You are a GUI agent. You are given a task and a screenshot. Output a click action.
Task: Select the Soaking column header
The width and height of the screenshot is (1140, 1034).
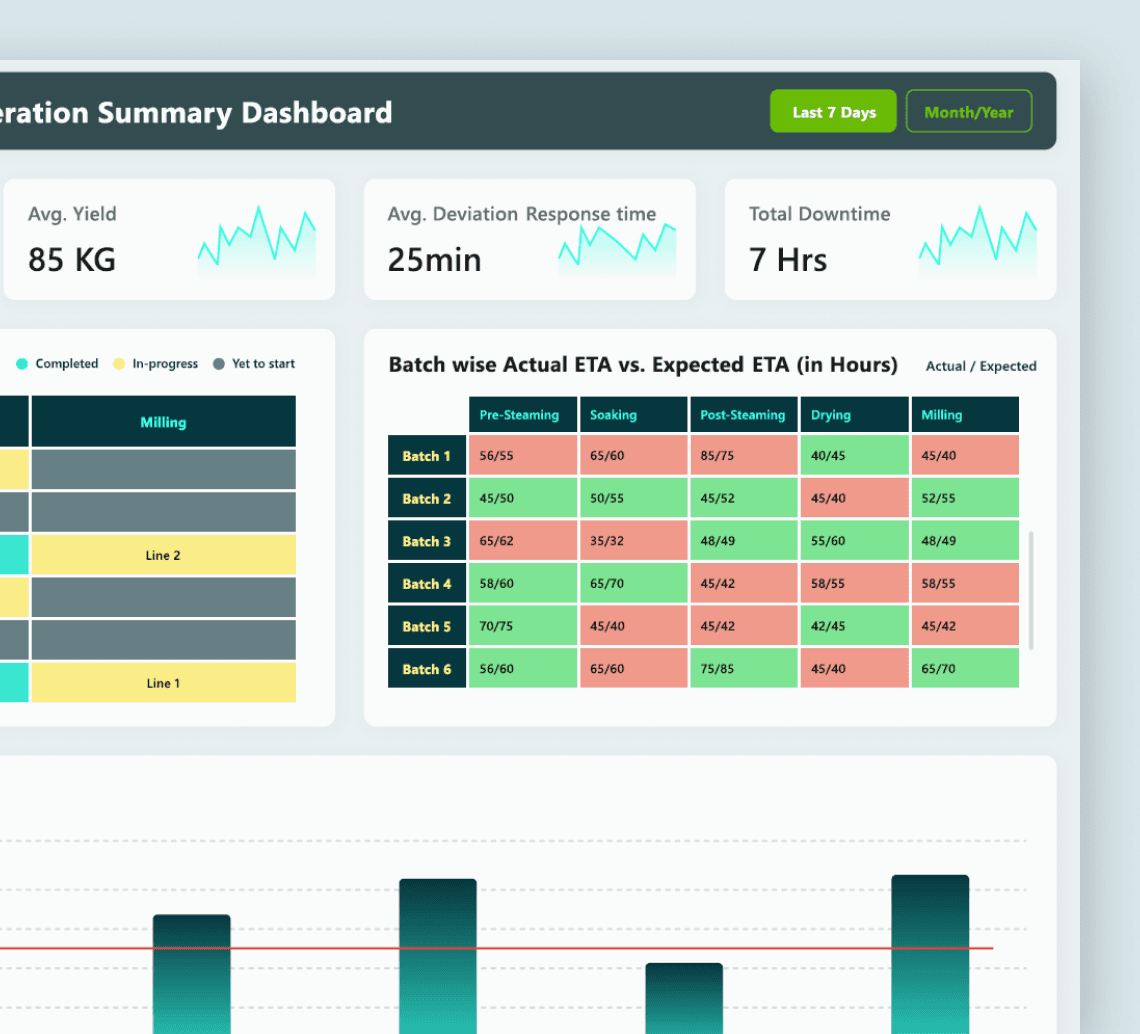coord(633,414)
